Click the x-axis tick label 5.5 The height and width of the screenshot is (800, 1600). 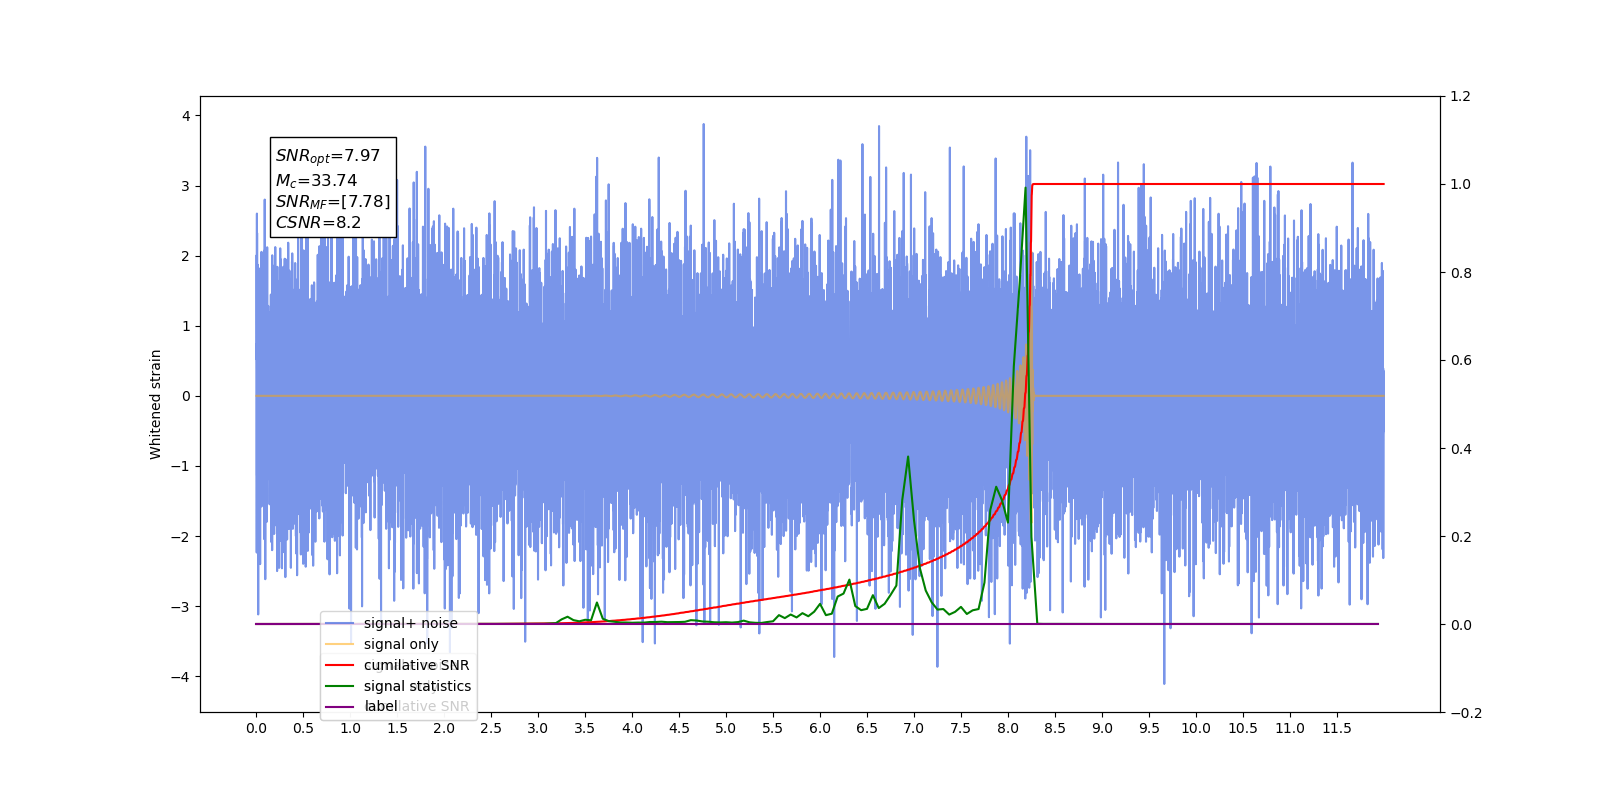[773, 728]
